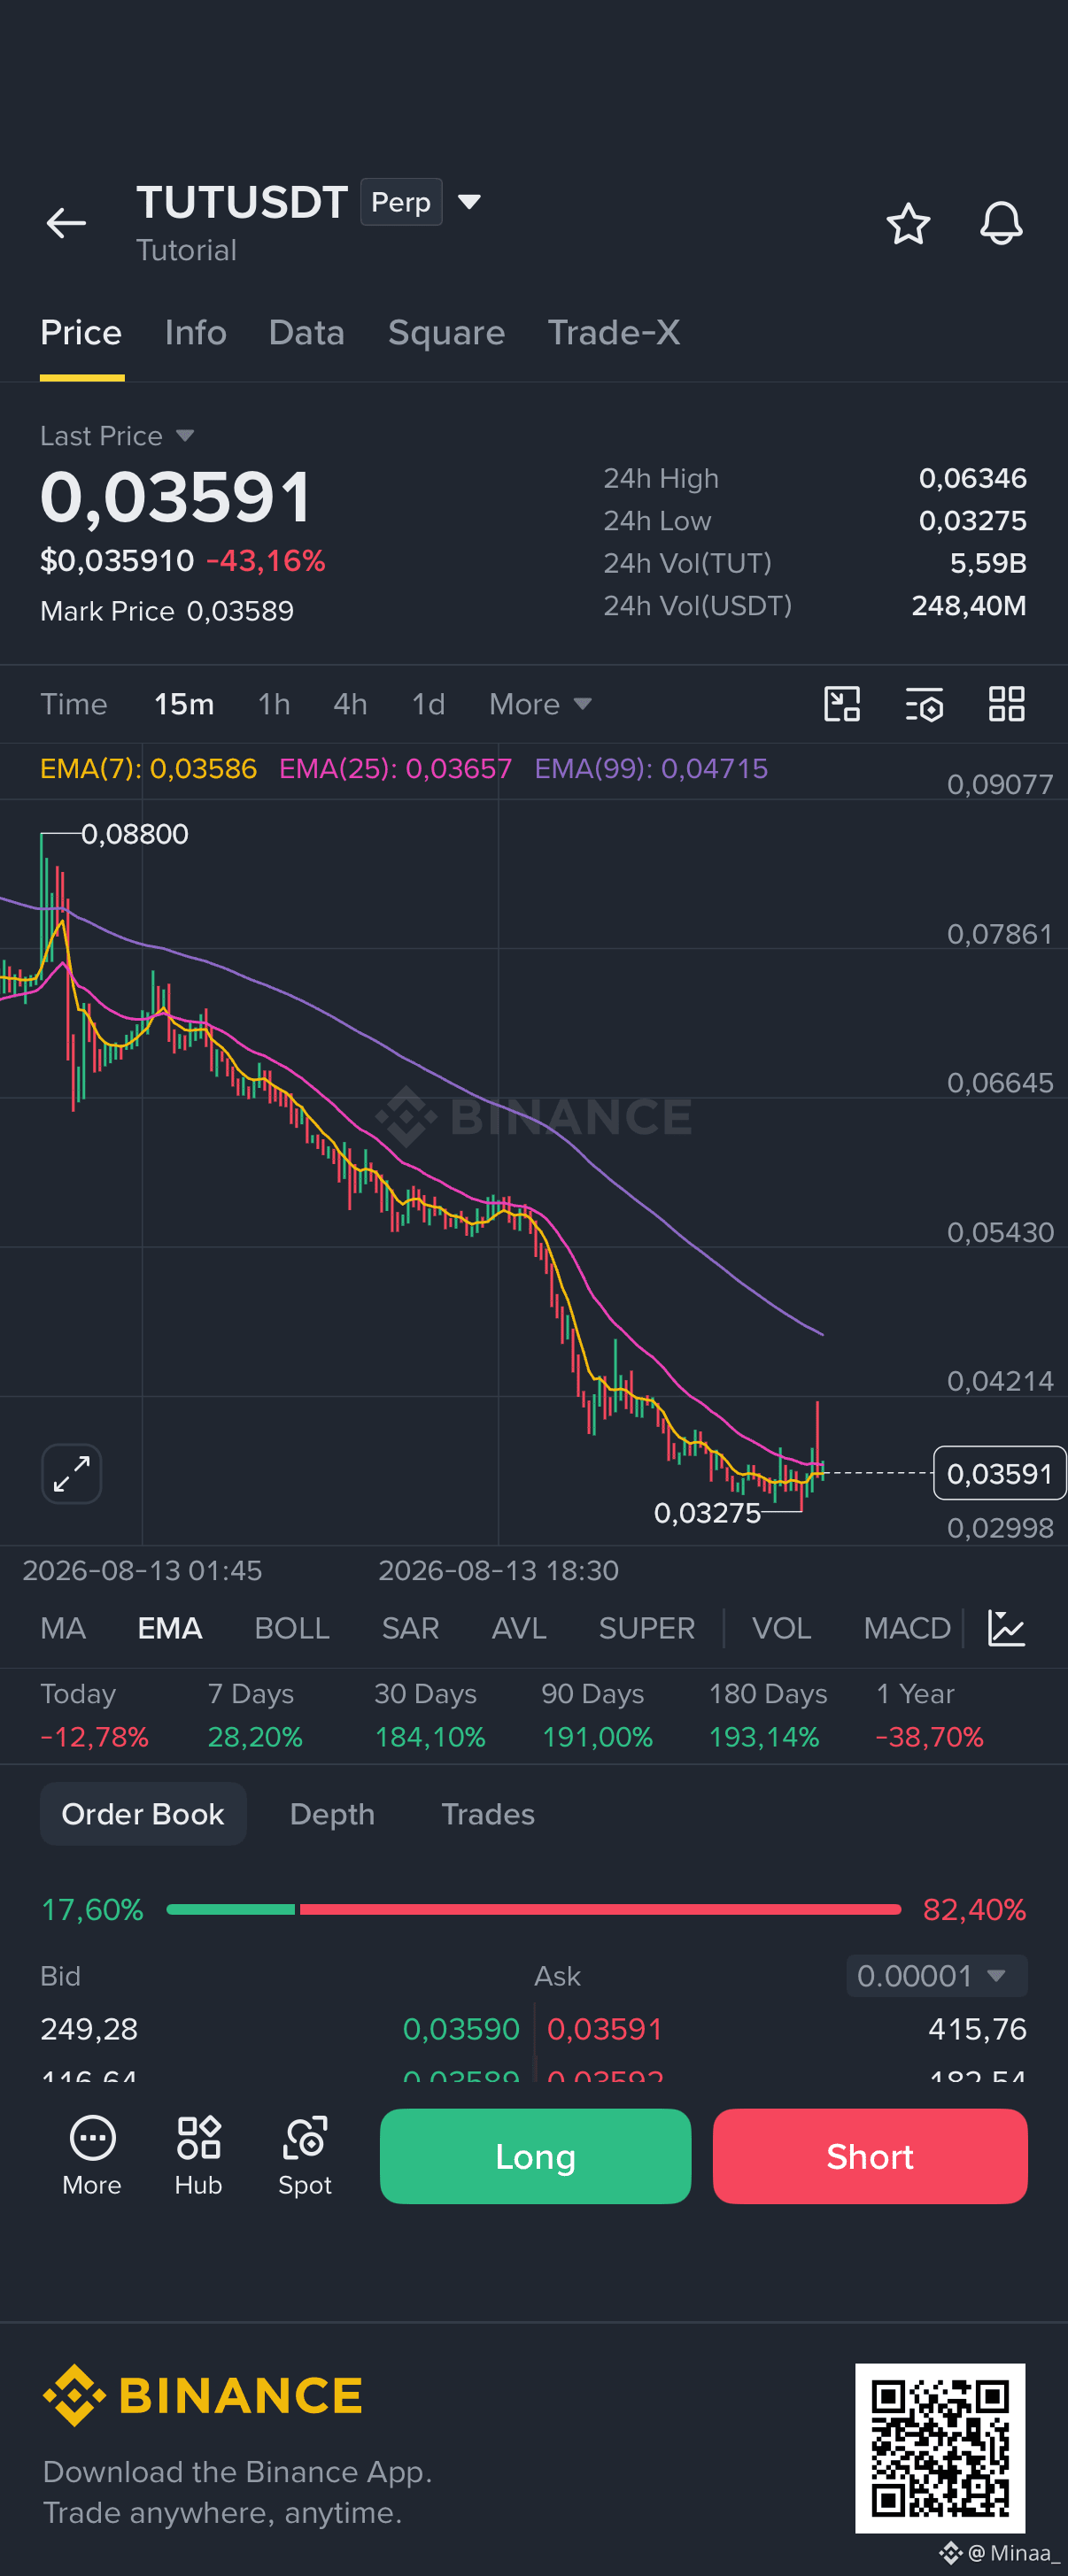The width and height of the screenshot is (1068, 2576).
Task: Open chart settings icon
Action: coord(924,704)
